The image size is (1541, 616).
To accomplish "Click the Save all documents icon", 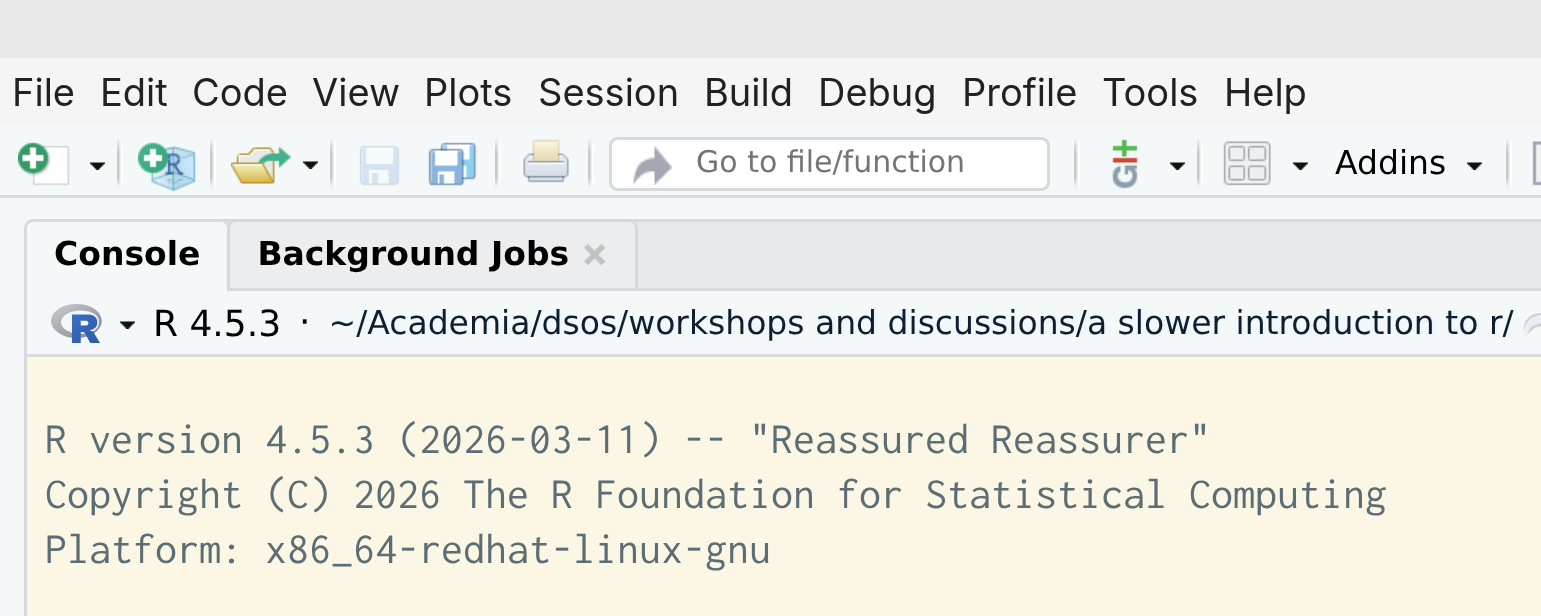I will coord(452,164).
